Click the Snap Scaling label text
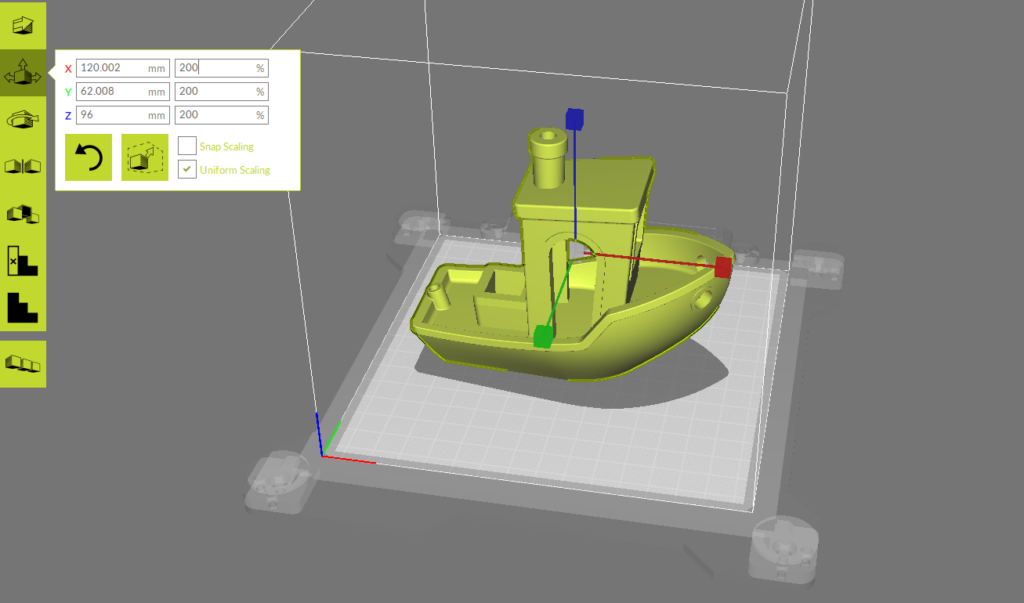The width and height of the screenshot is (1024, 603). point(227,146)
